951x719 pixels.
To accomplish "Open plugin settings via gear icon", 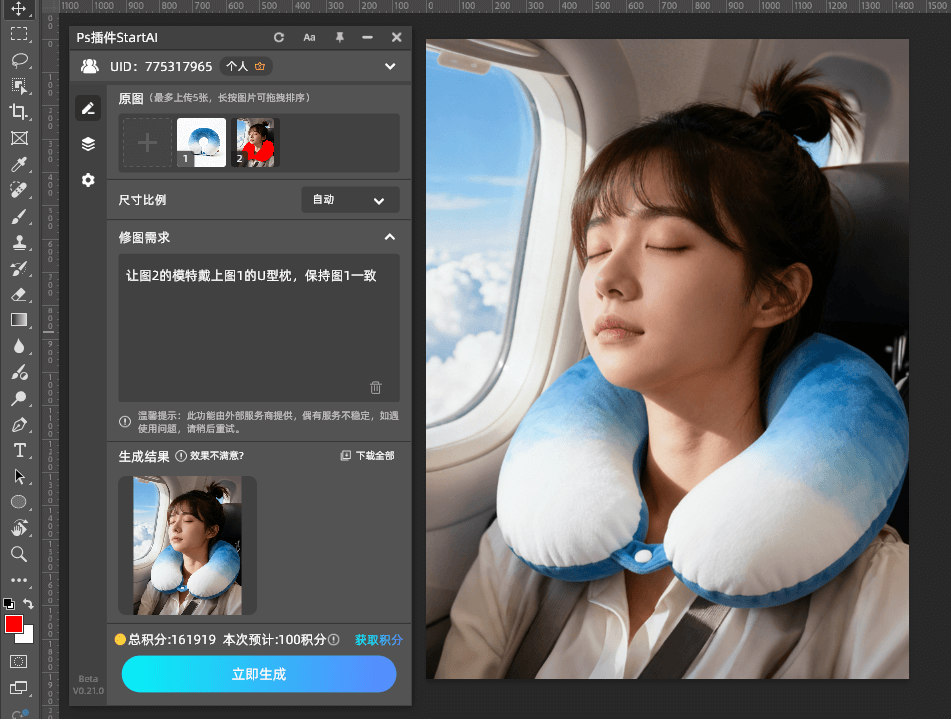I will [88, 180].
